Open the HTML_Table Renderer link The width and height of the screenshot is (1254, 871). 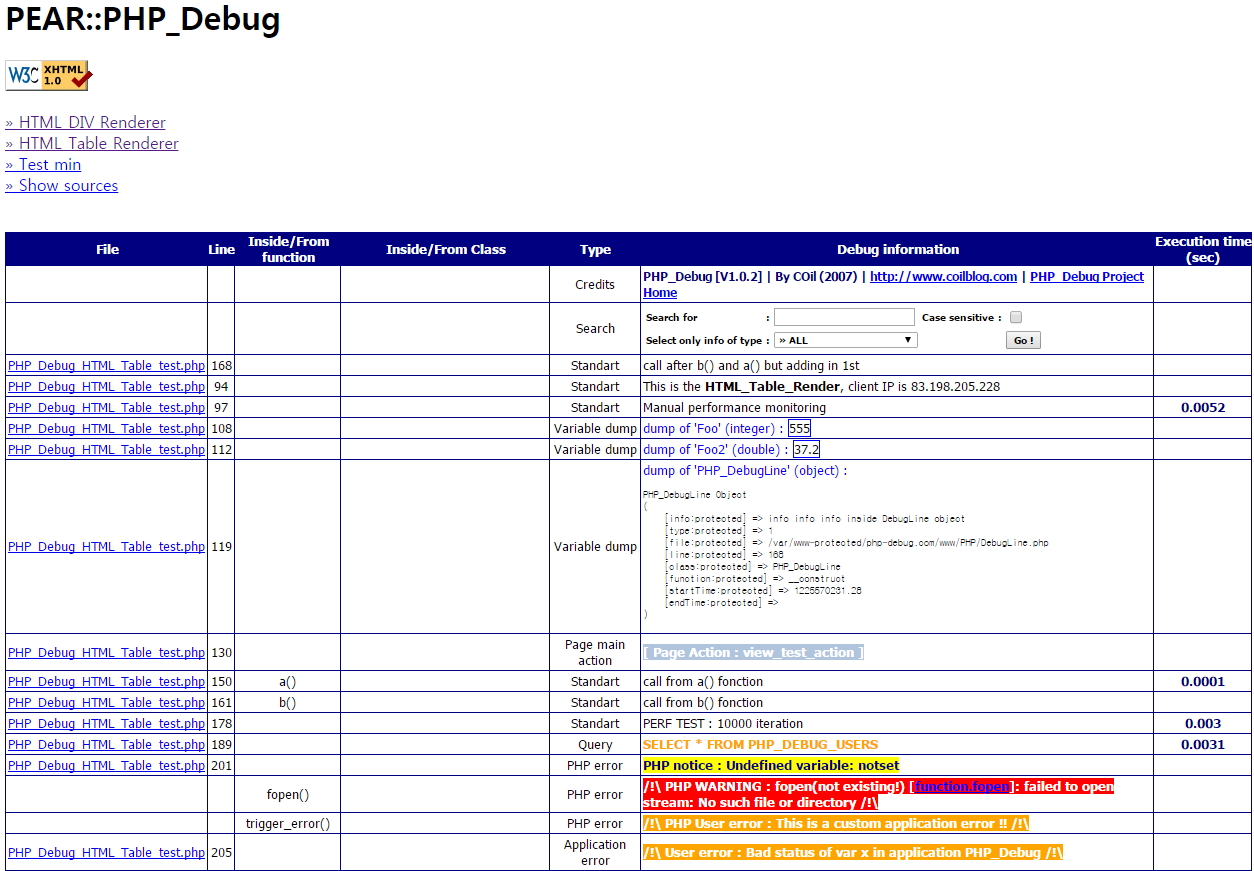92,144
